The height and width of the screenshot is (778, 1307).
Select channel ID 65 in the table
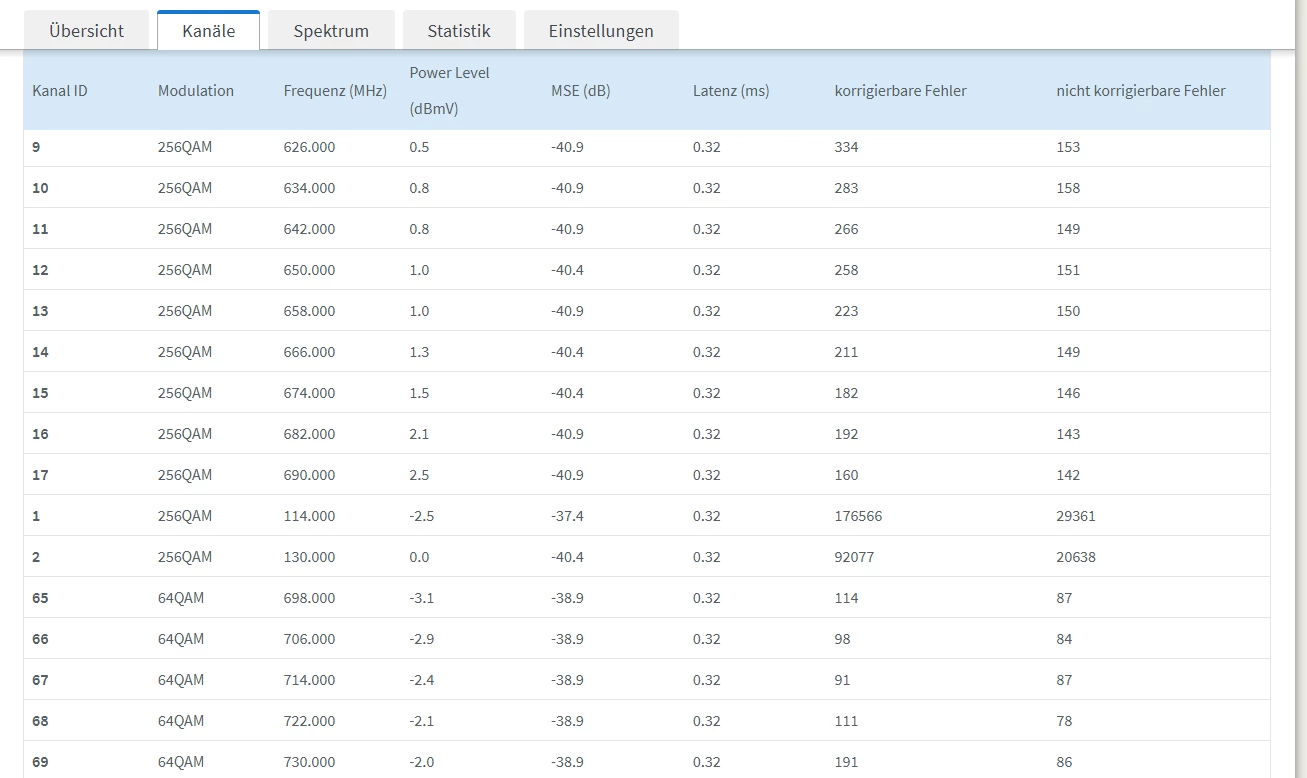40,598
